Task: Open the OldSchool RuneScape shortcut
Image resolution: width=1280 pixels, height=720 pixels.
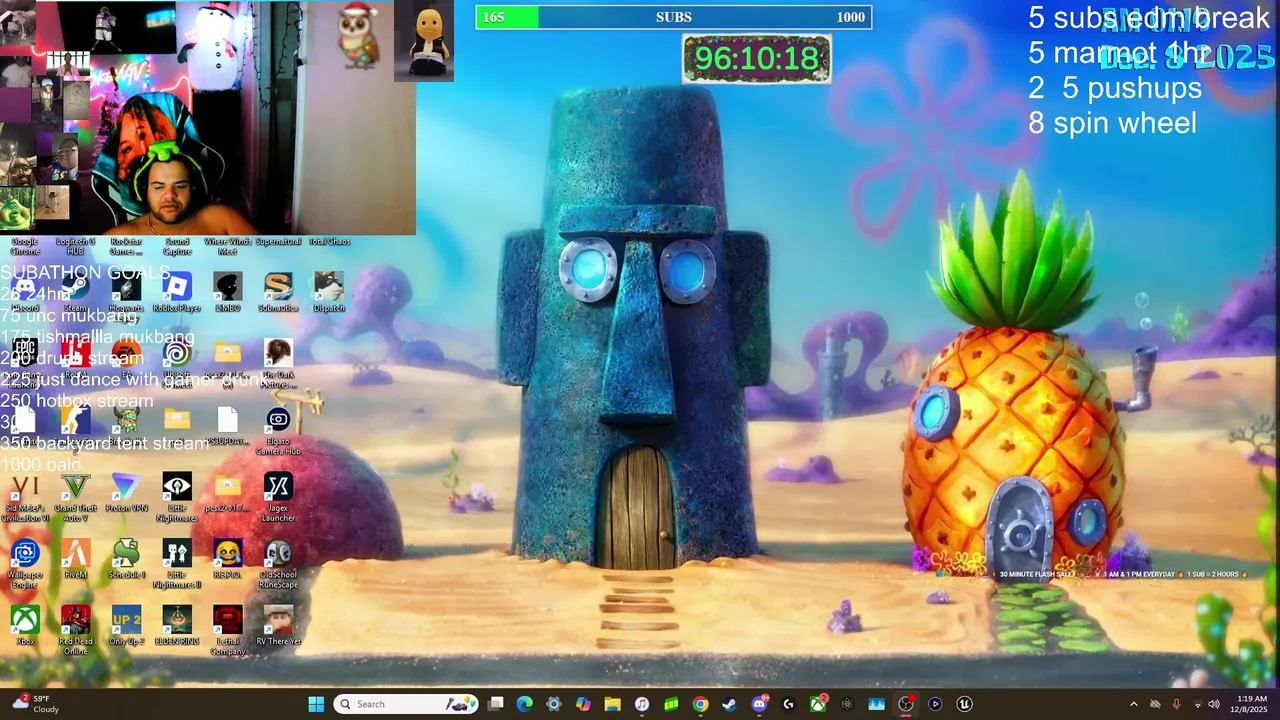Action: point(278,562)
